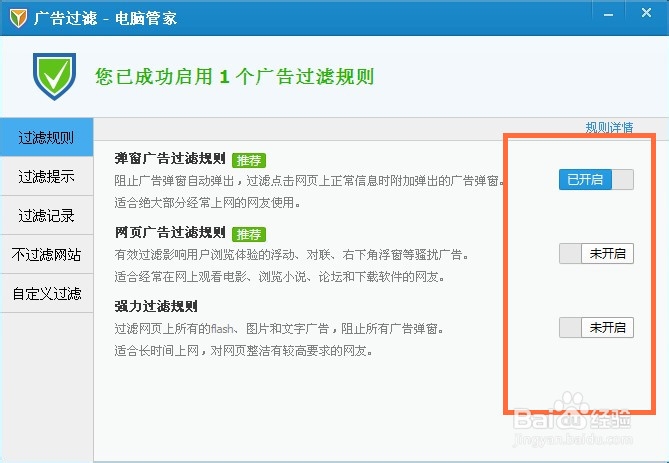669x463 pixels.
Task: Click the 推荐 badge beside 网页广告过滤规则
Action: click(x=249, y=234)
